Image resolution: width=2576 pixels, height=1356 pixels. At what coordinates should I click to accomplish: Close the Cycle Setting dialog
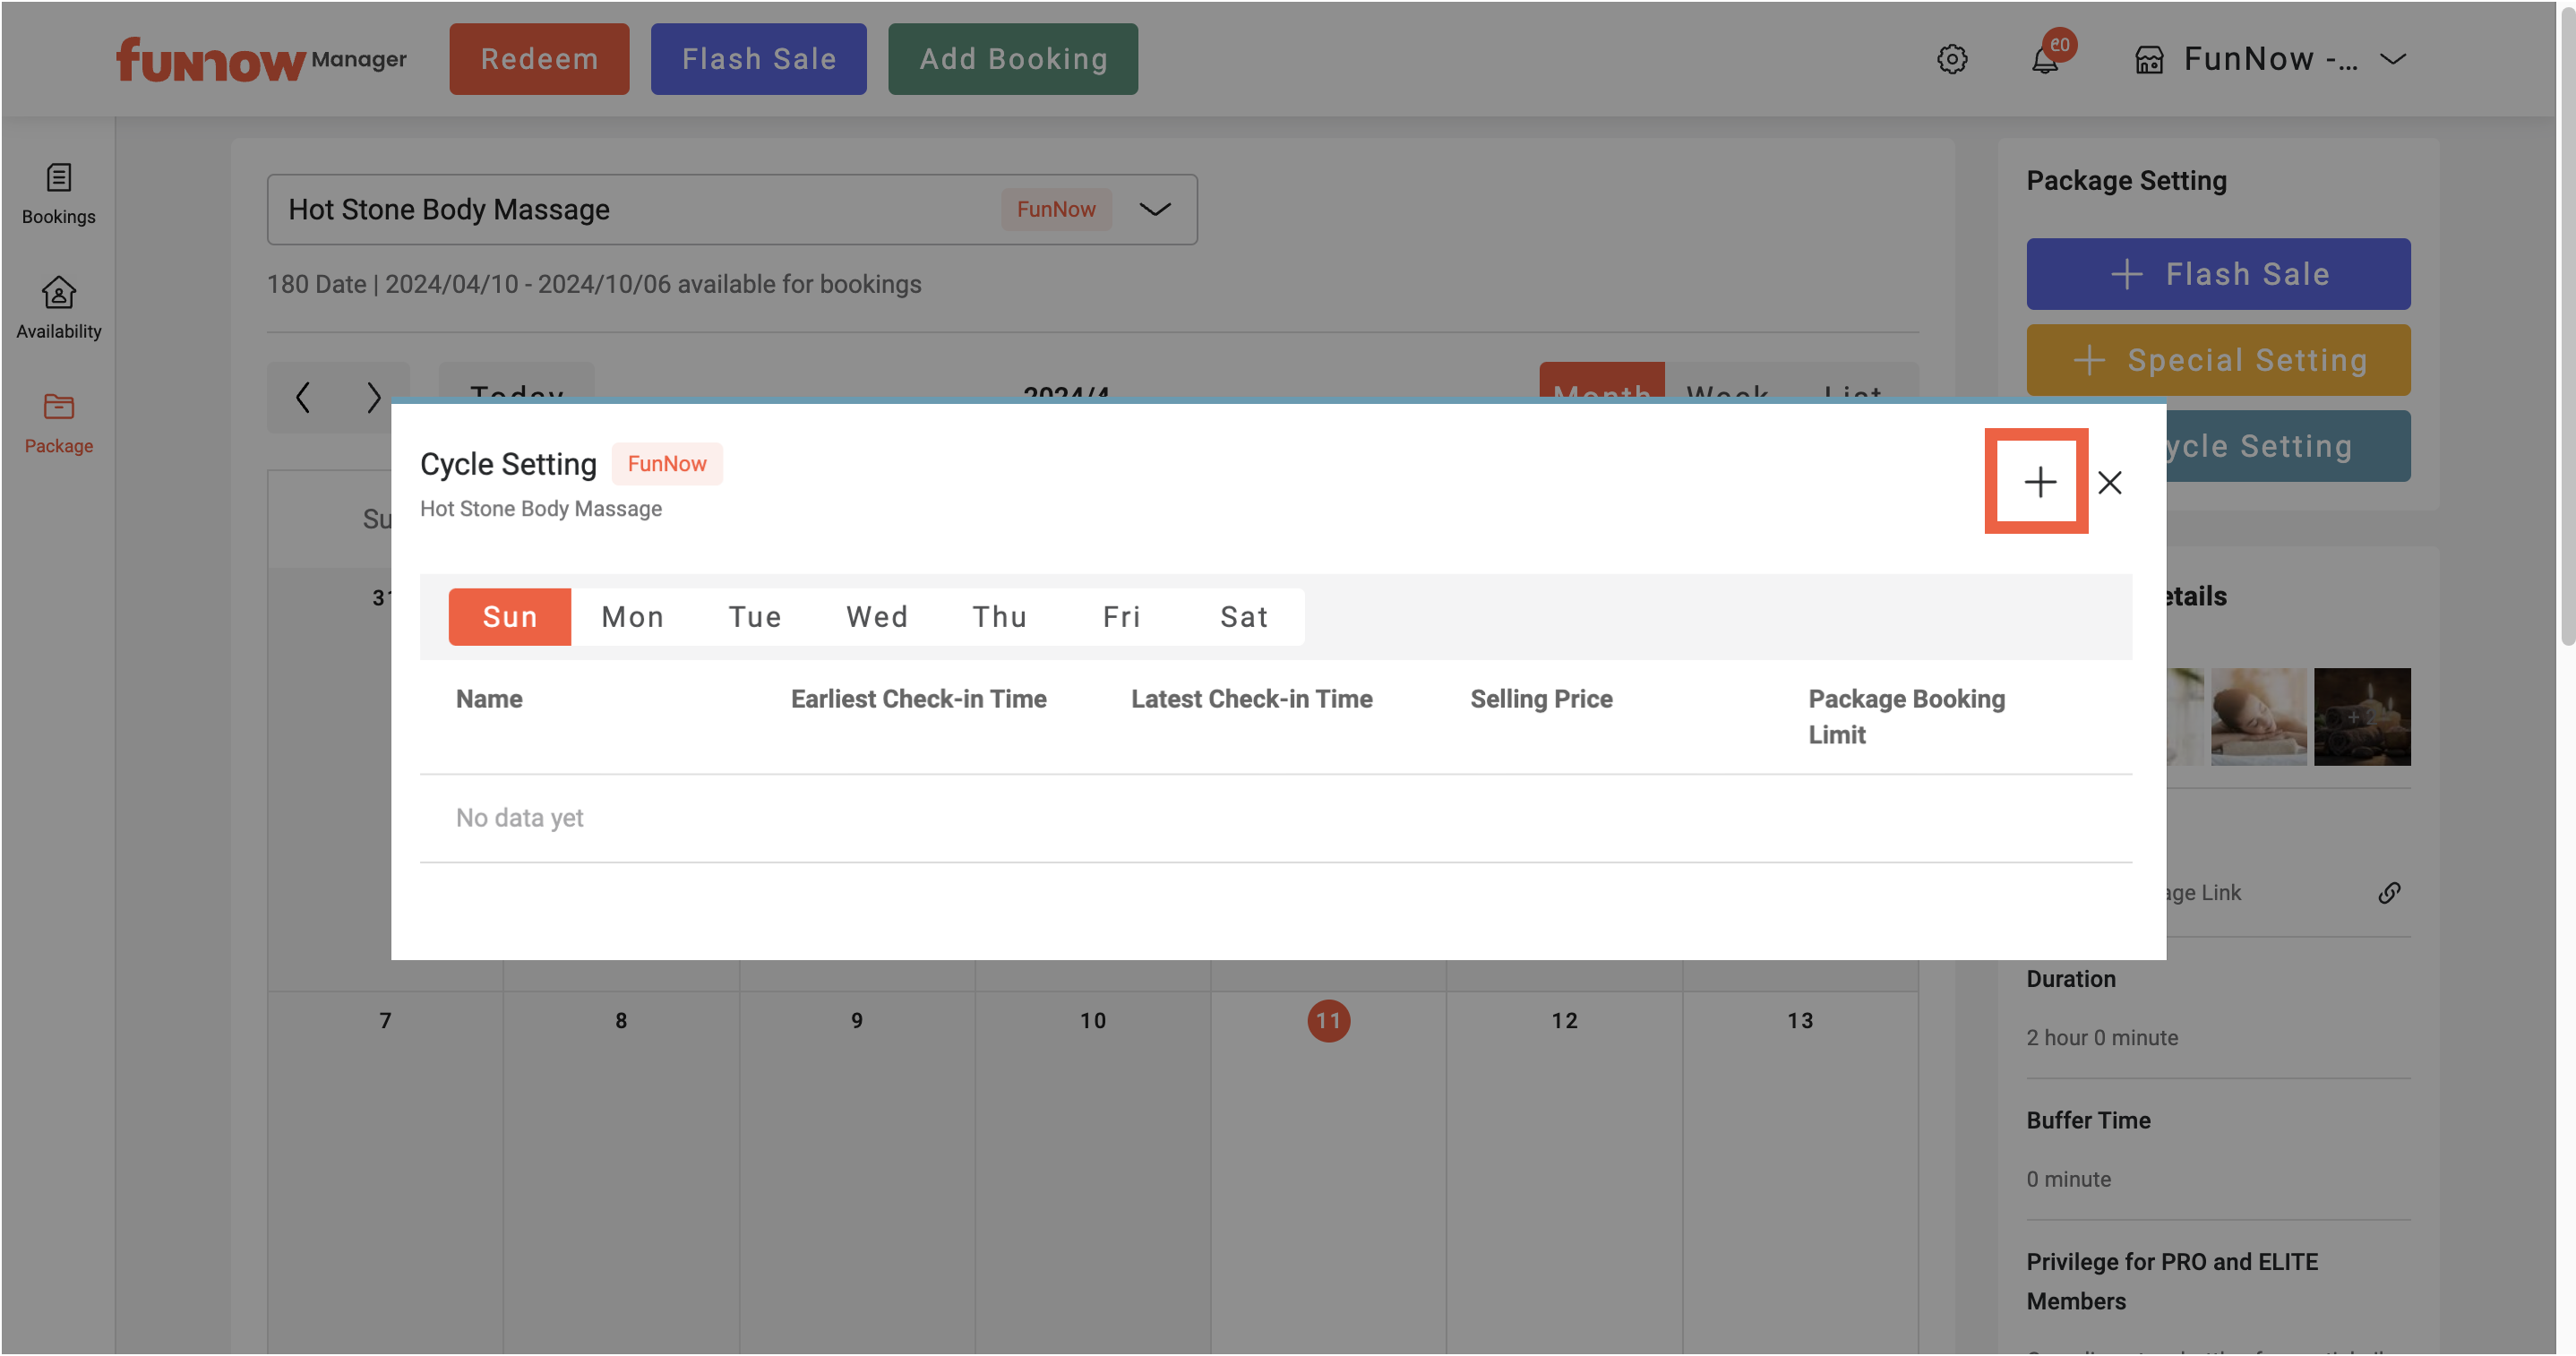coord(2109,482)
